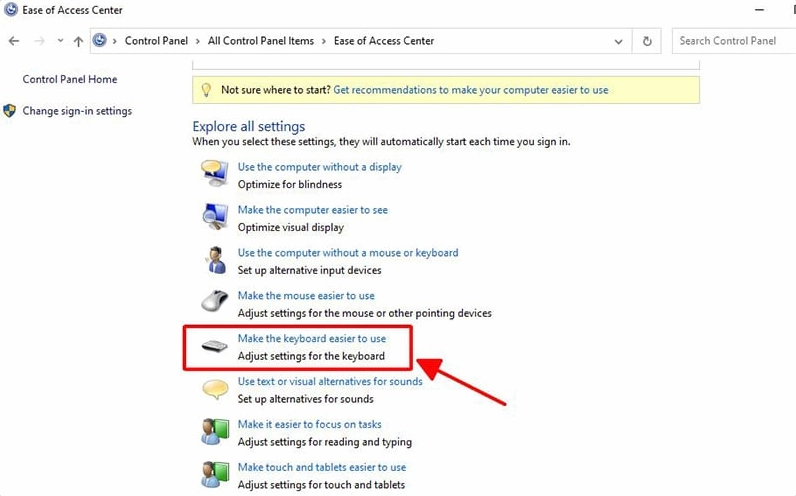Click the person icon for alternative input

pos(216,260)
